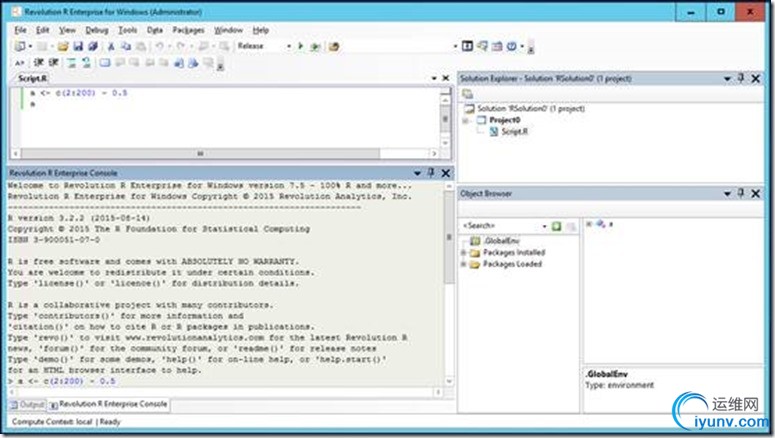
Task: Open the Debug menu
Action: [x=96, y=30]
